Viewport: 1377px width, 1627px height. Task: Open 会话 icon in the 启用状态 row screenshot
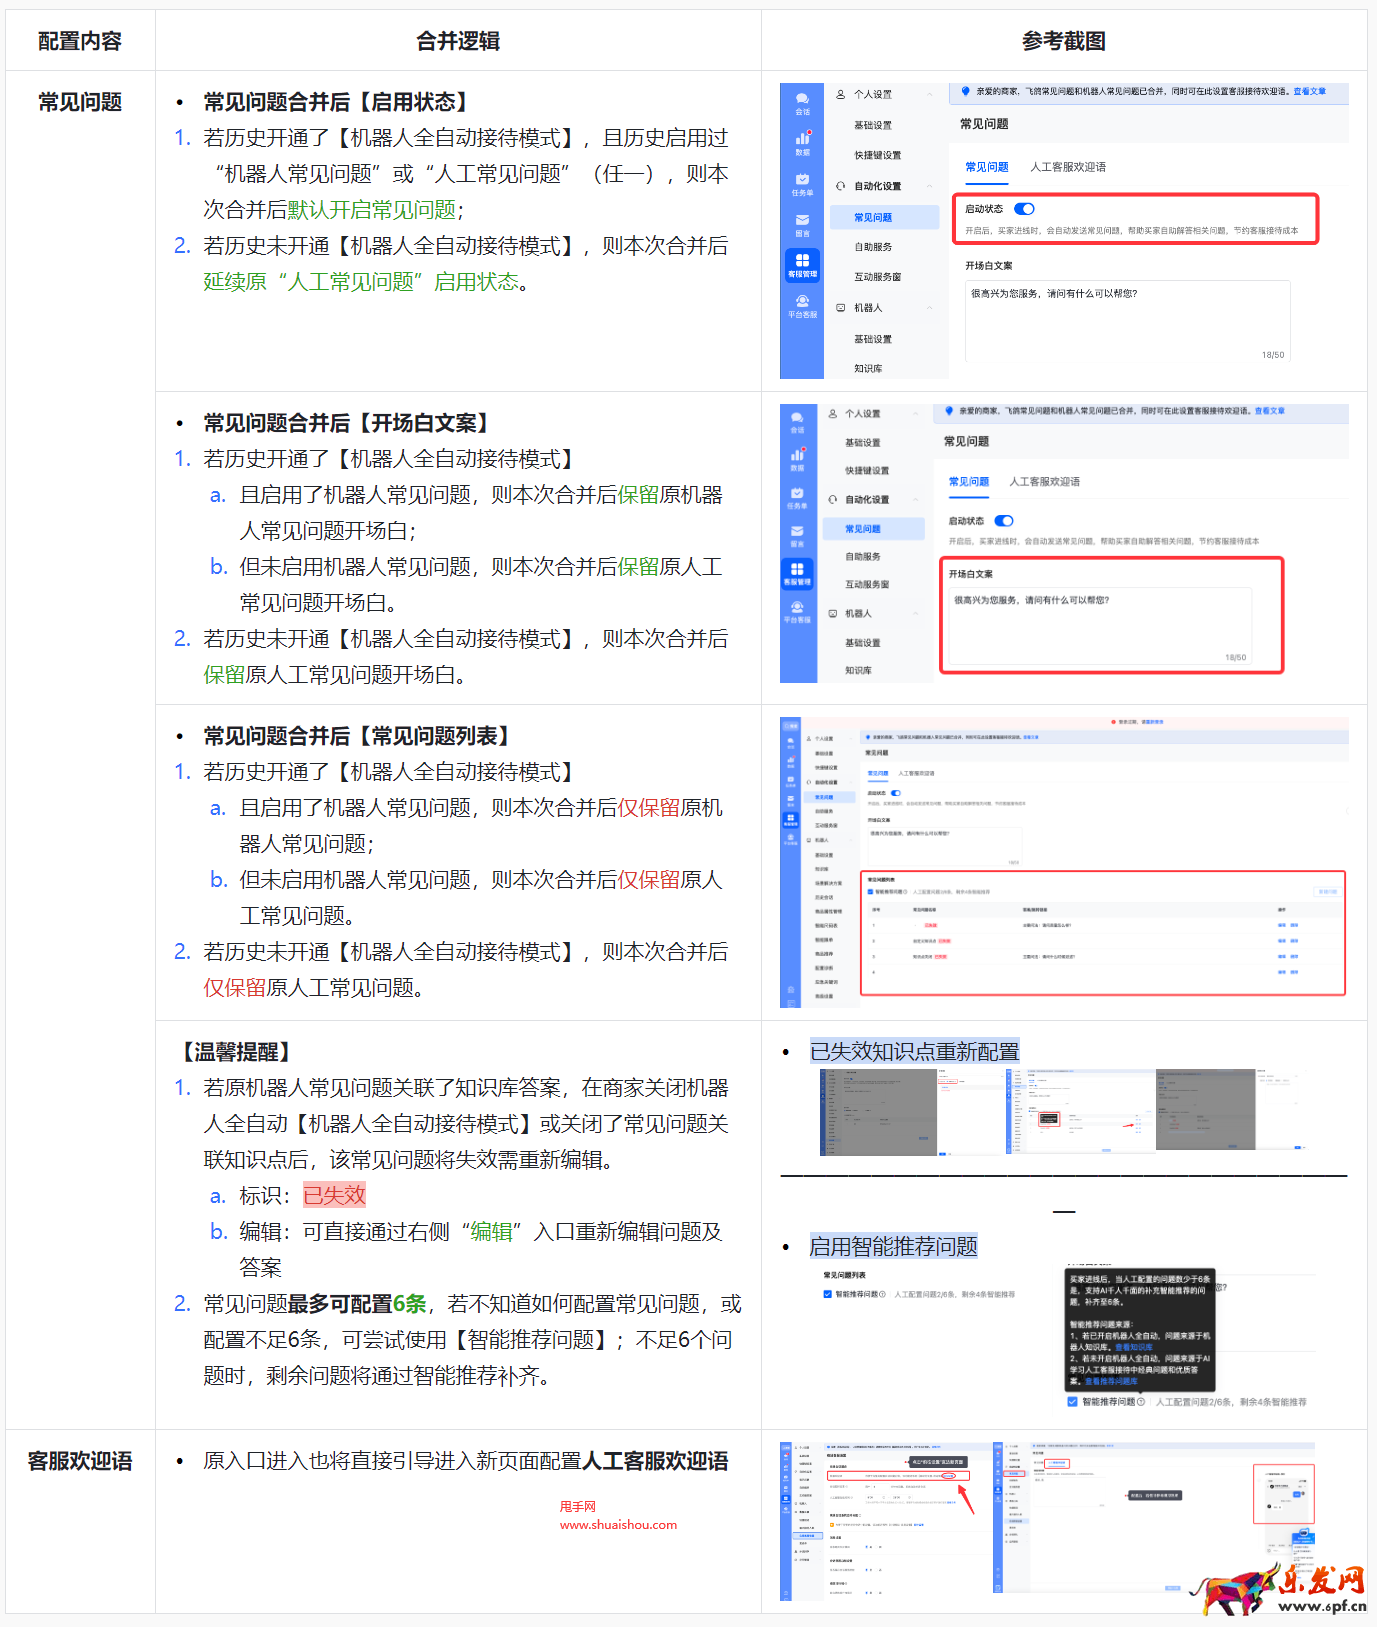tap(802, 99)
